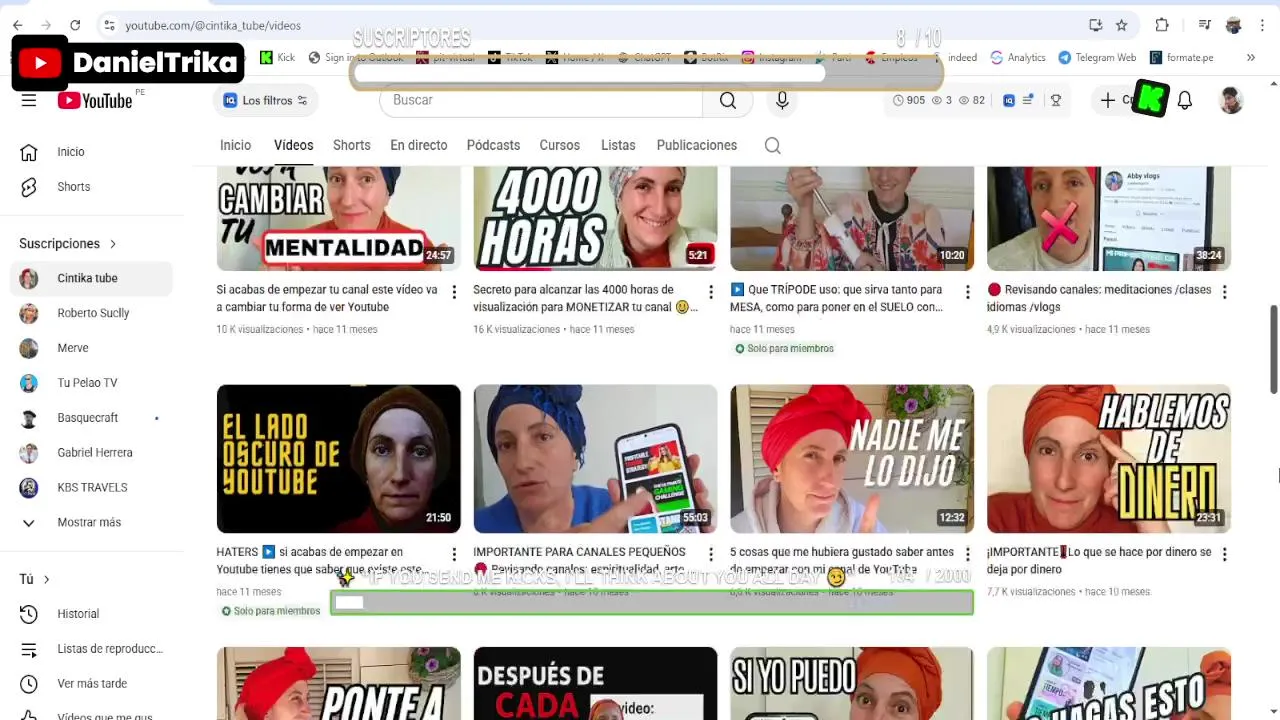Play the 'HABLEMOS DE DINERO' thumbnail
This screenshot has width=1280, height=720.
(x=1109, y=459)
